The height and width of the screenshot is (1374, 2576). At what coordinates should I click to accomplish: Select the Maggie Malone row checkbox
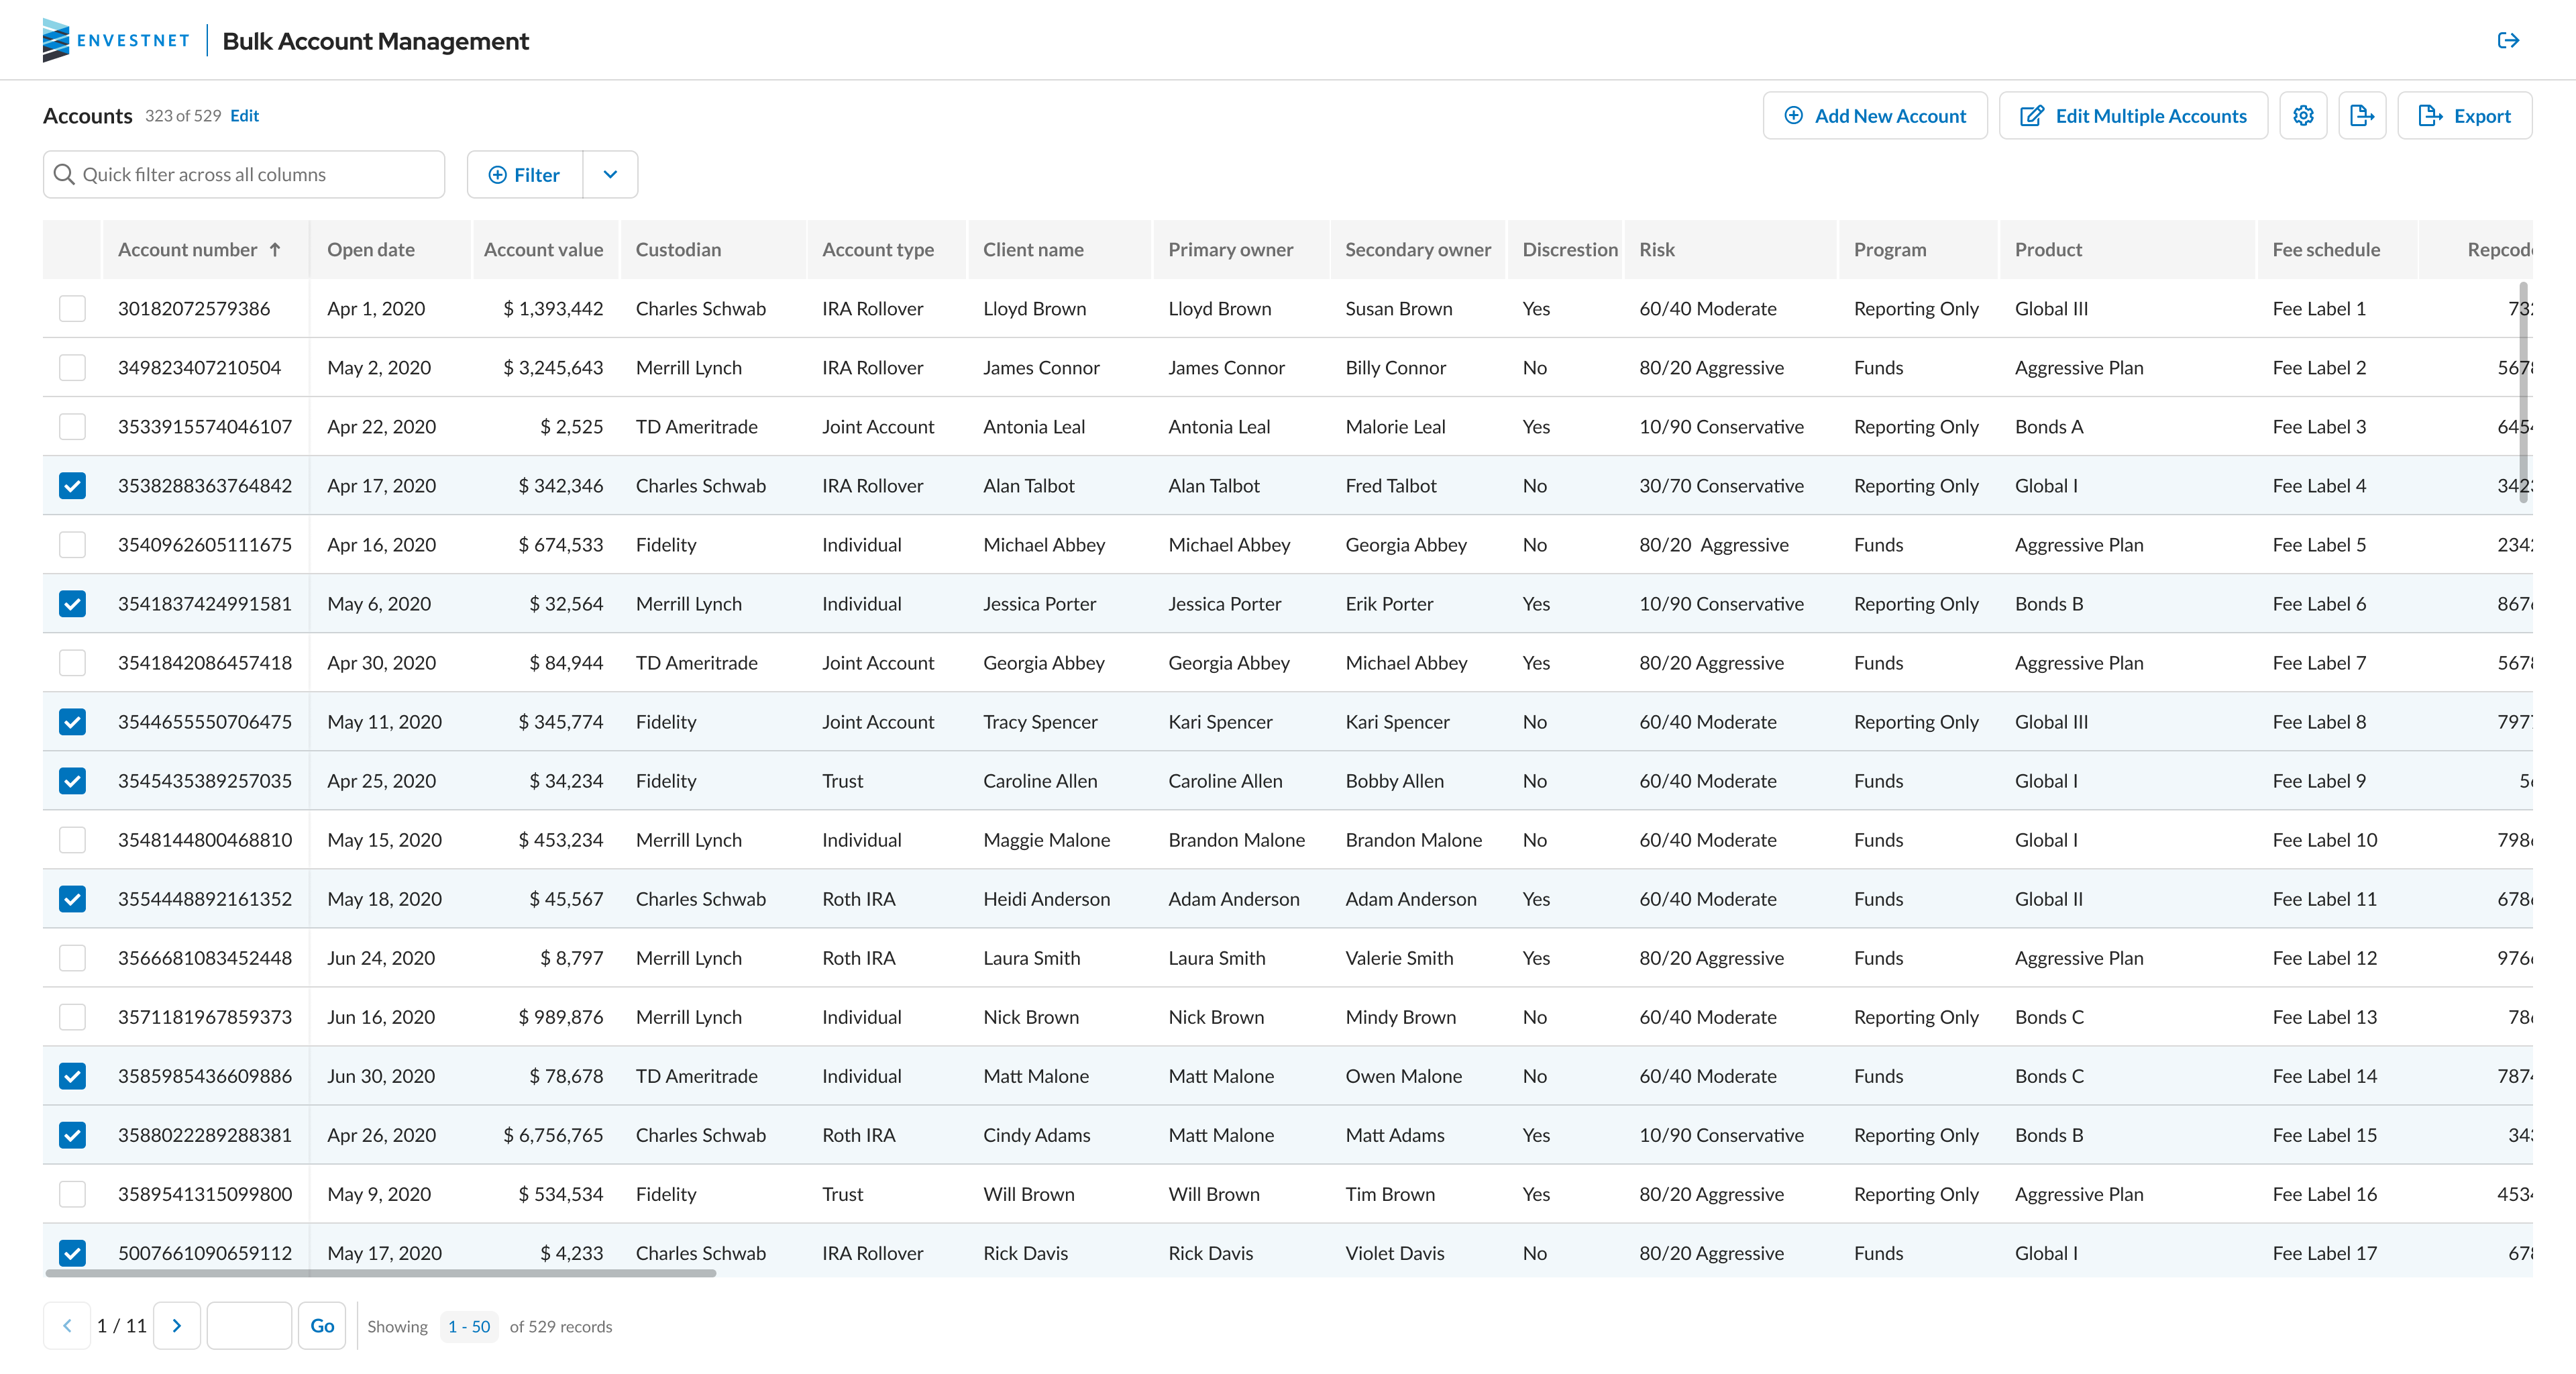tap(72, 840)
